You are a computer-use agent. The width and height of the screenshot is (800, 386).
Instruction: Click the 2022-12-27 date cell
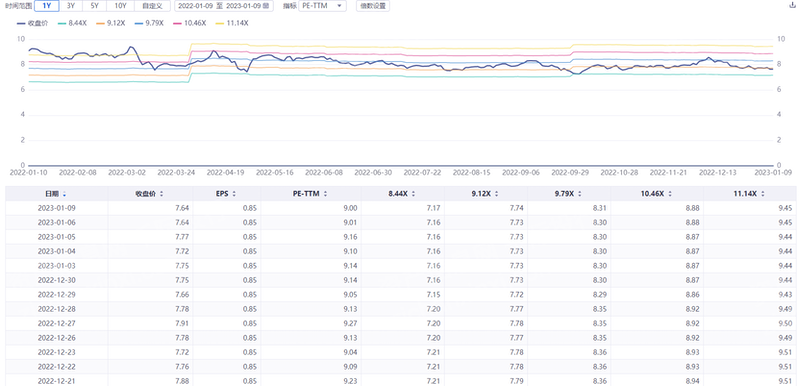click(x=57, y=323)
